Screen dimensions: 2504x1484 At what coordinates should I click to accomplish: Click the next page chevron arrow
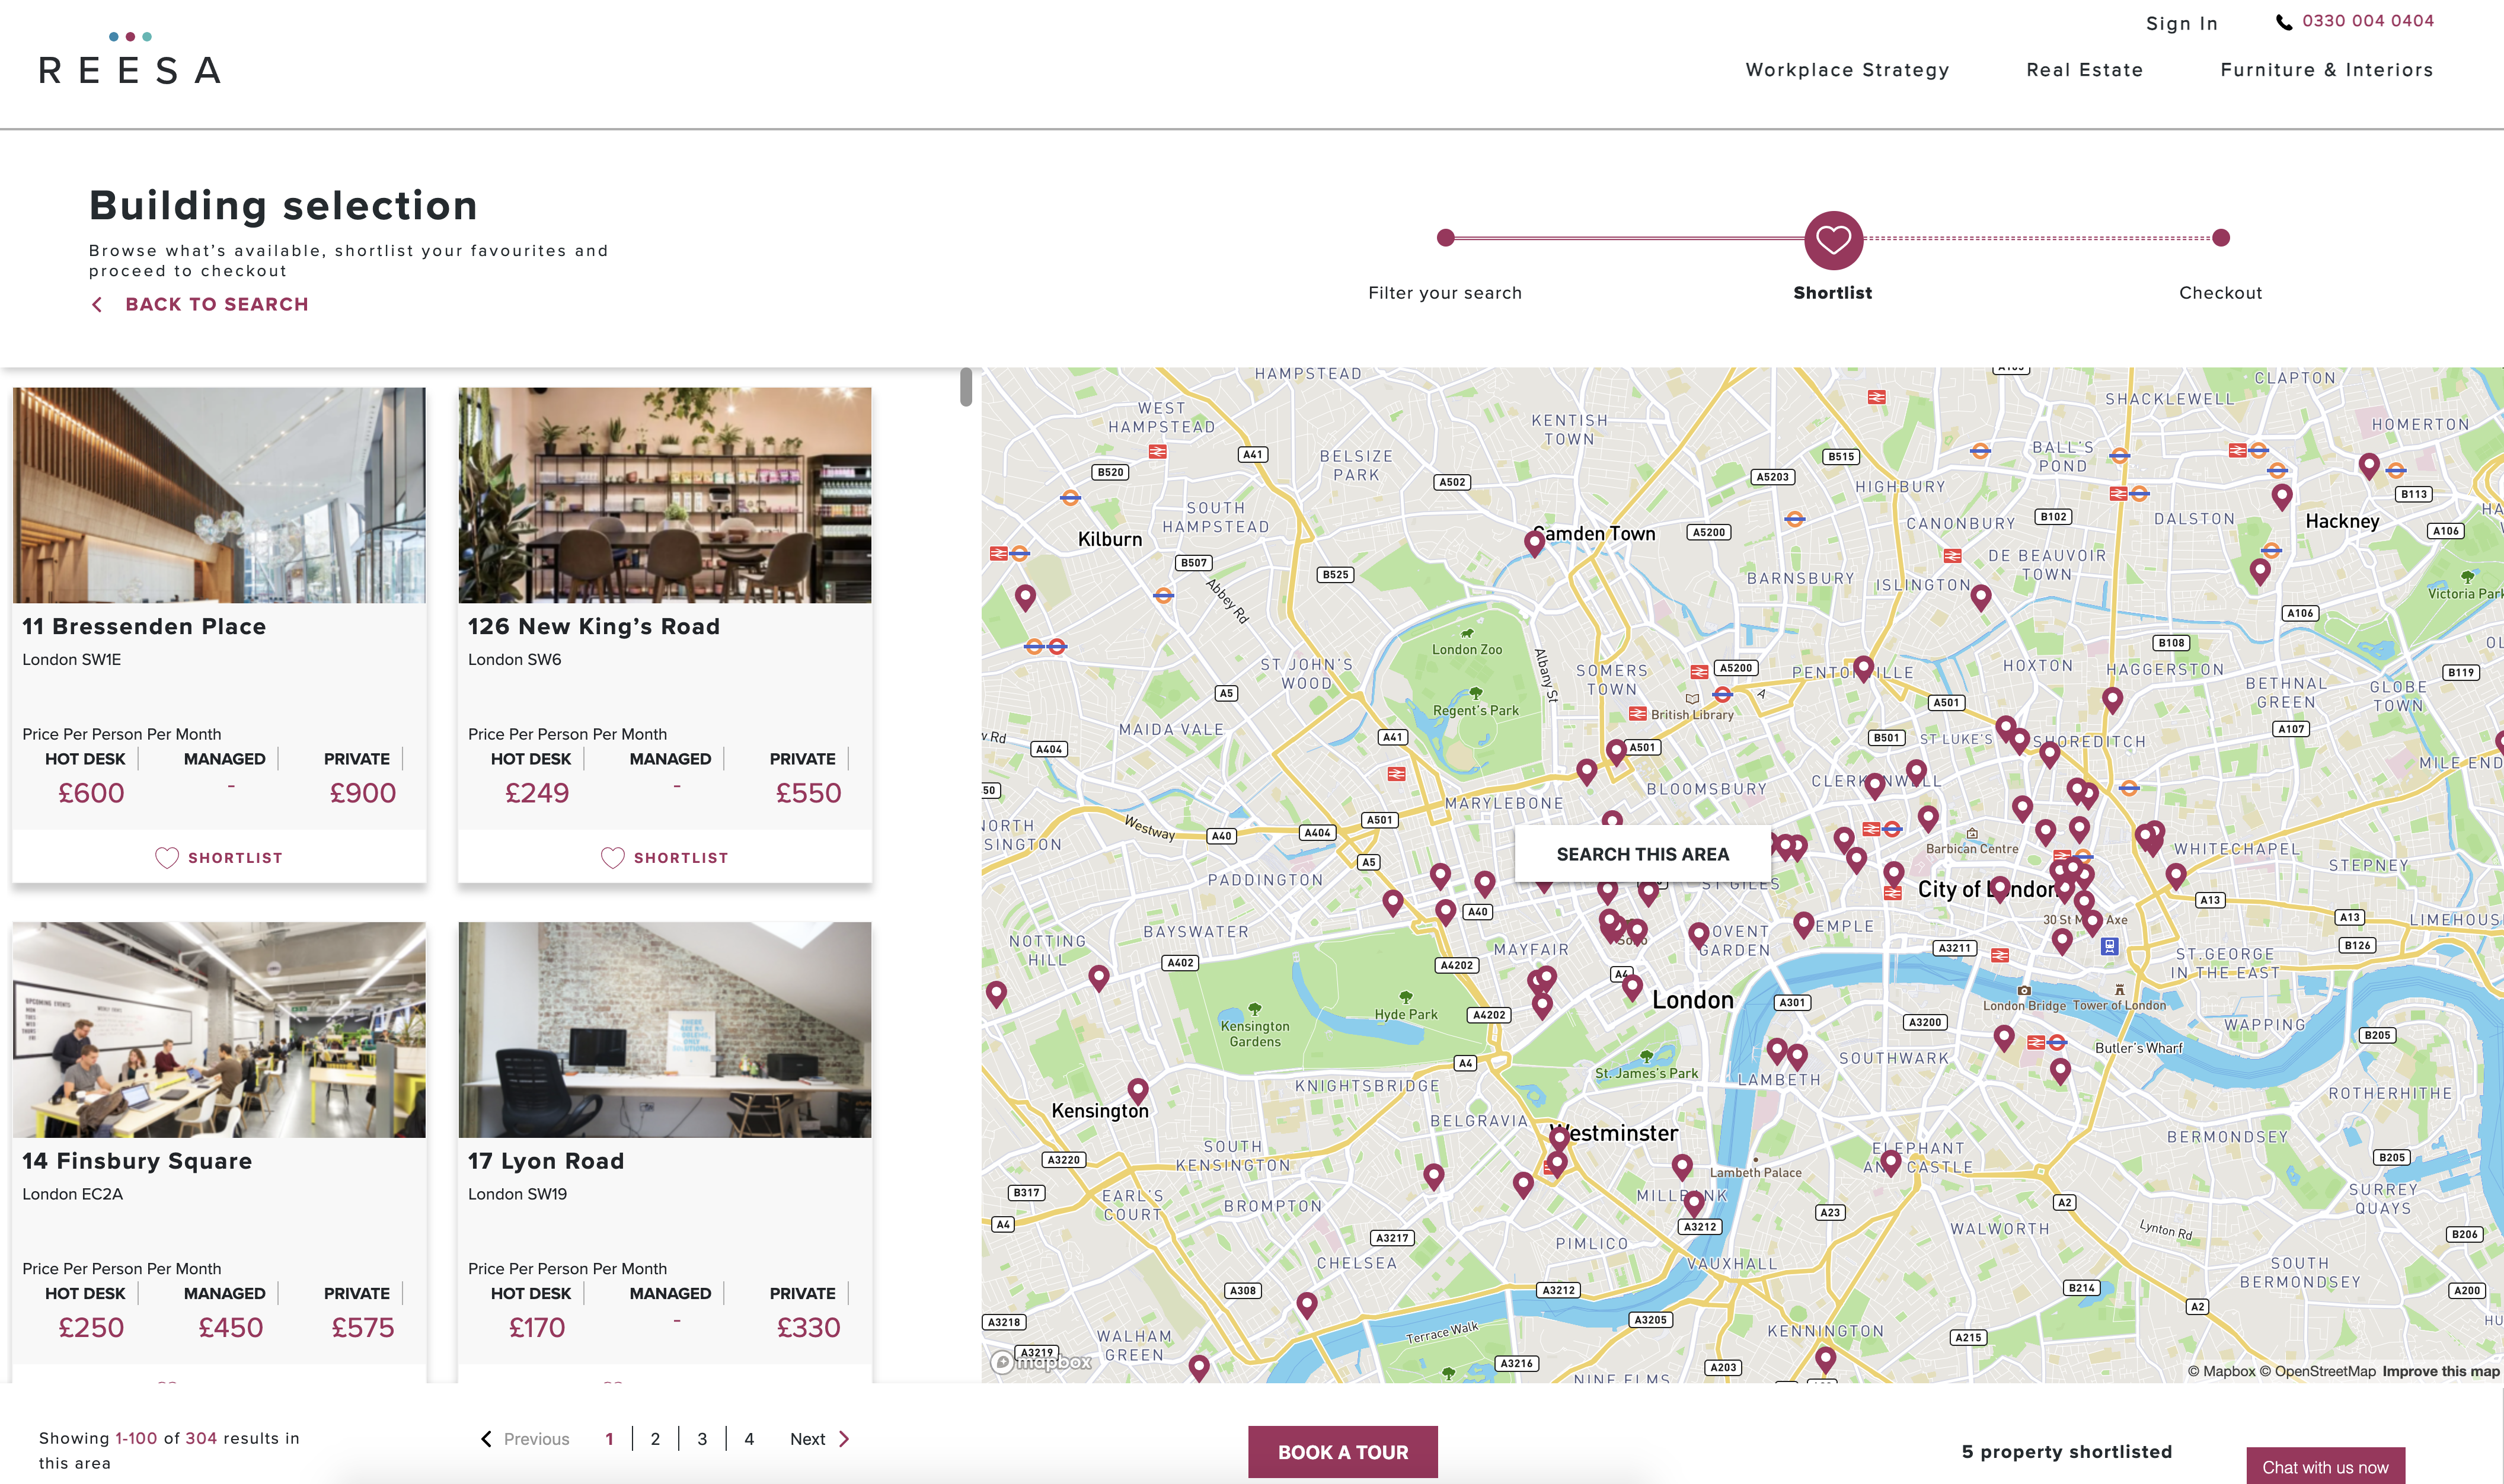(844, 1439)
